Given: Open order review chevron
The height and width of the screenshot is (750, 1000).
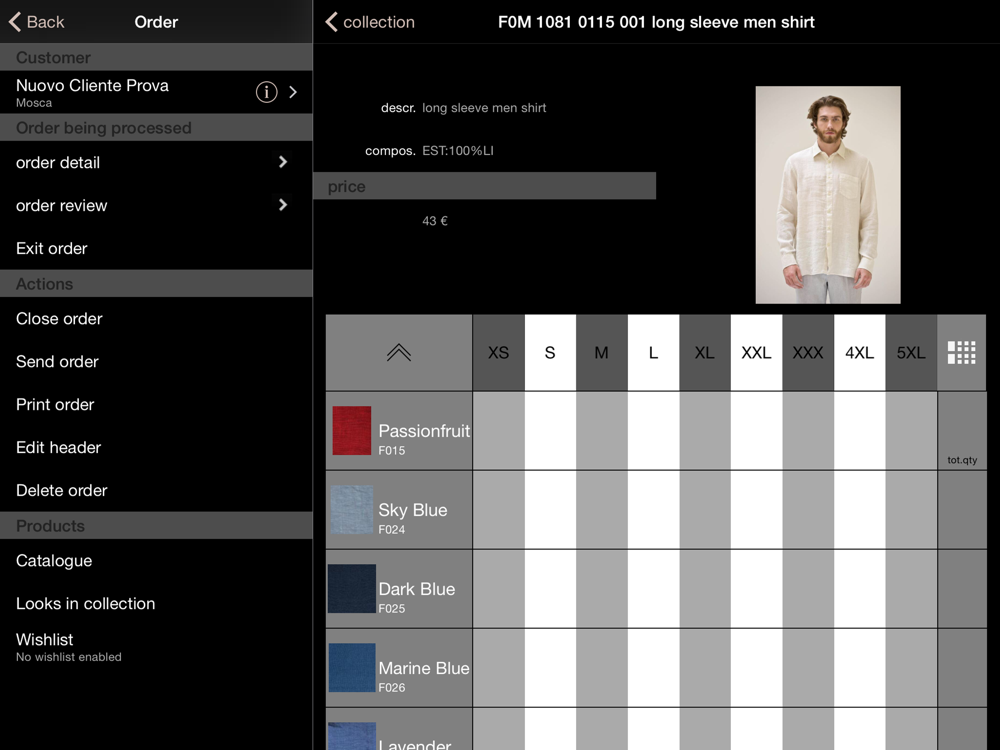Looking at the screenshot, I should click(x=283, y=205).
